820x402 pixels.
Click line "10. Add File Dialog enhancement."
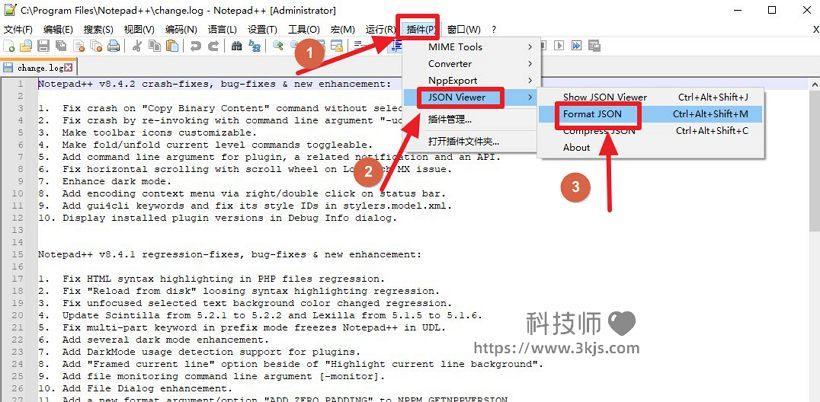pyautogui.click(x=135, y=388)
